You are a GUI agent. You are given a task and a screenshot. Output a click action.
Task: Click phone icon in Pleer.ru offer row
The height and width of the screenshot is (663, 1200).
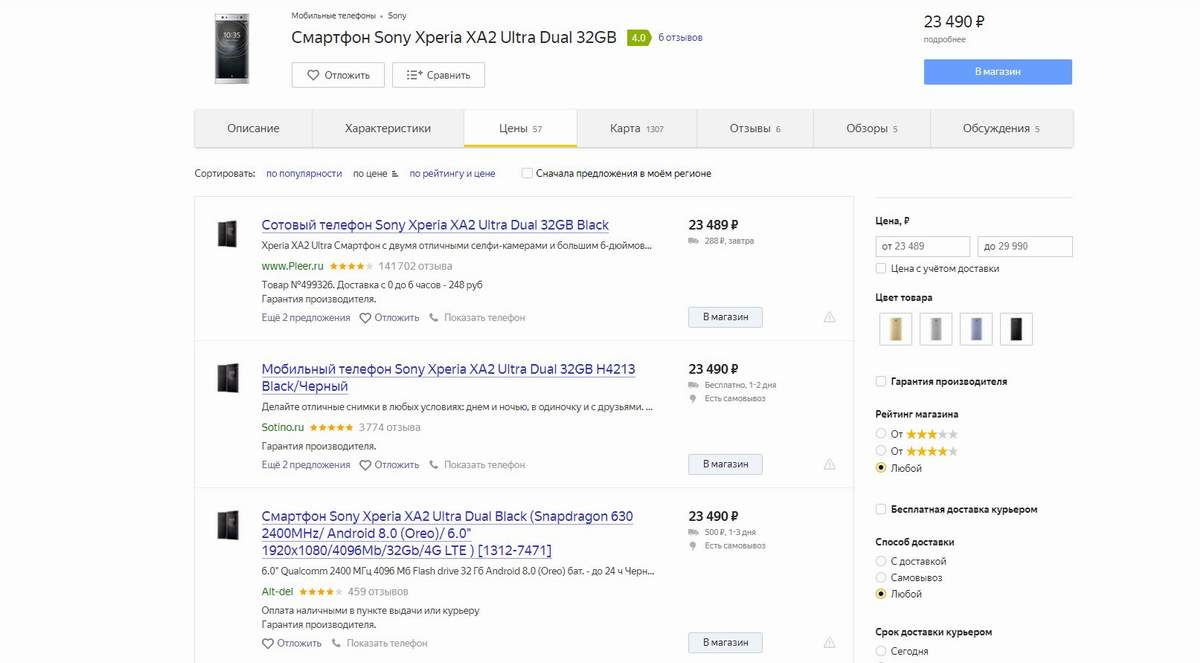click(434, 318)
